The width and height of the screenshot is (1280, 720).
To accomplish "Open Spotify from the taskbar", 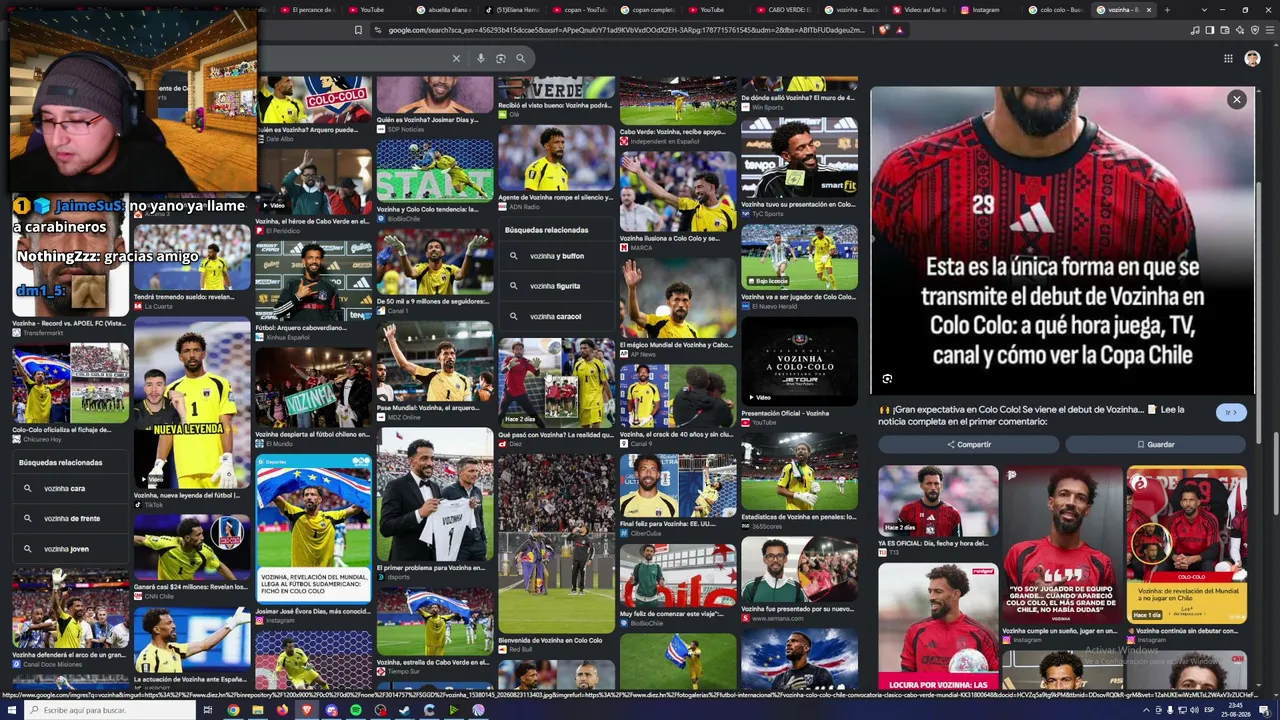I will 356,710.
